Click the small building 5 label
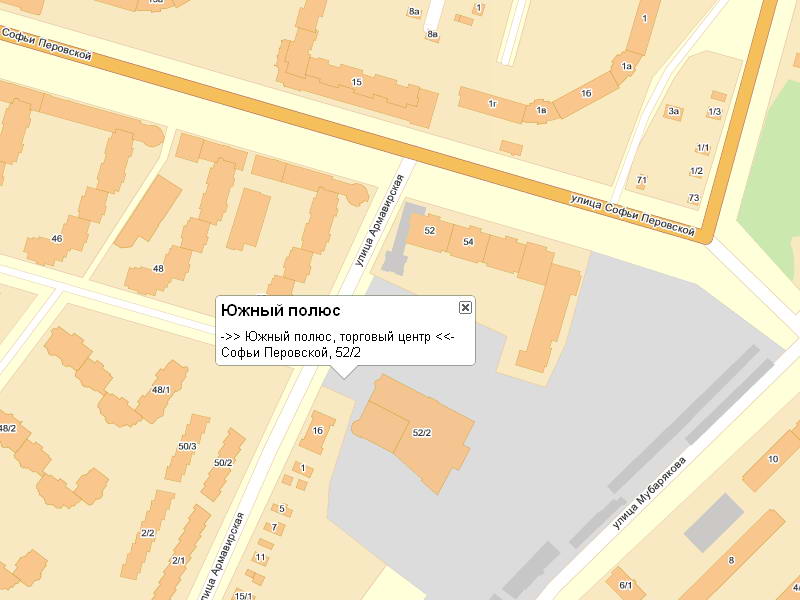Viewport: 800px width, 600px height. pos(282,509)
